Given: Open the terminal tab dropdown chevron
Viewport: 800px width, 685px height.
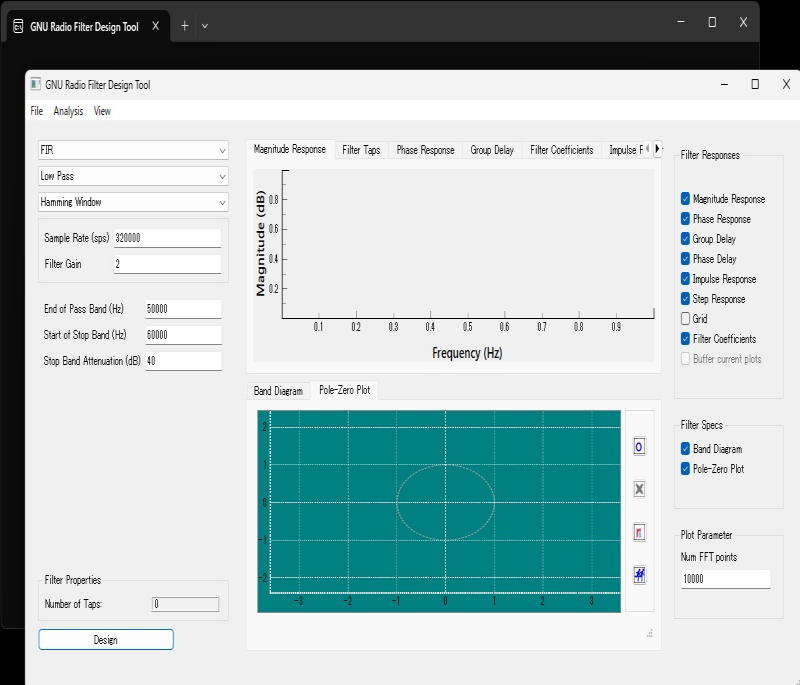Looking at the screenshot, I should [x=205, y=26].
